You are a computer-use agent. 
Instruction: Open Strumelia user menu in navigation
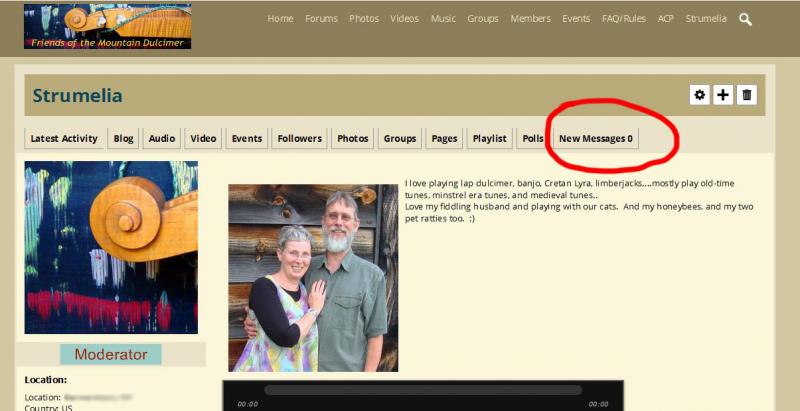pyautogui.click(x=706, y=19)
